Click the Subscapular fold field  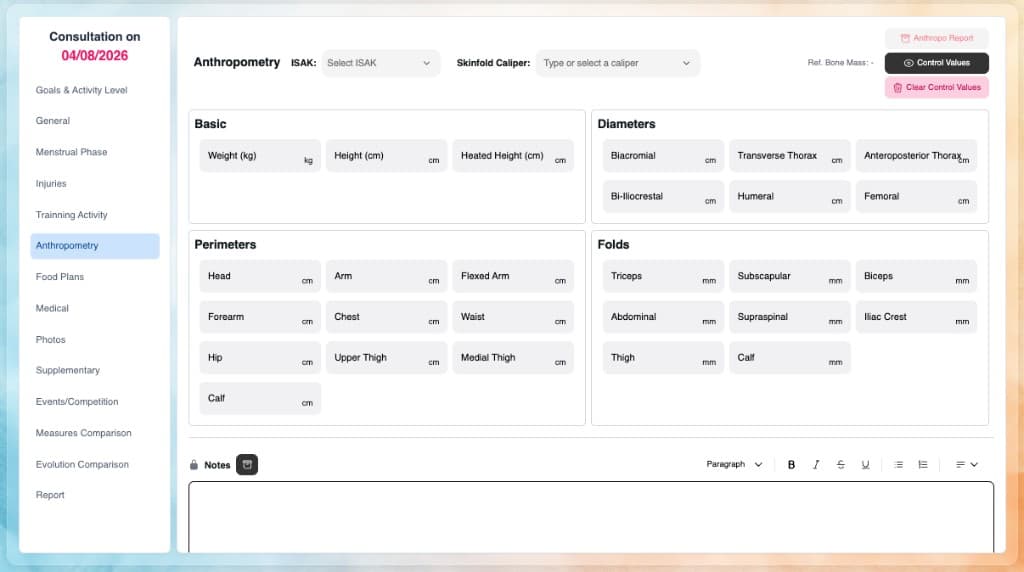(x=790, y=276)
